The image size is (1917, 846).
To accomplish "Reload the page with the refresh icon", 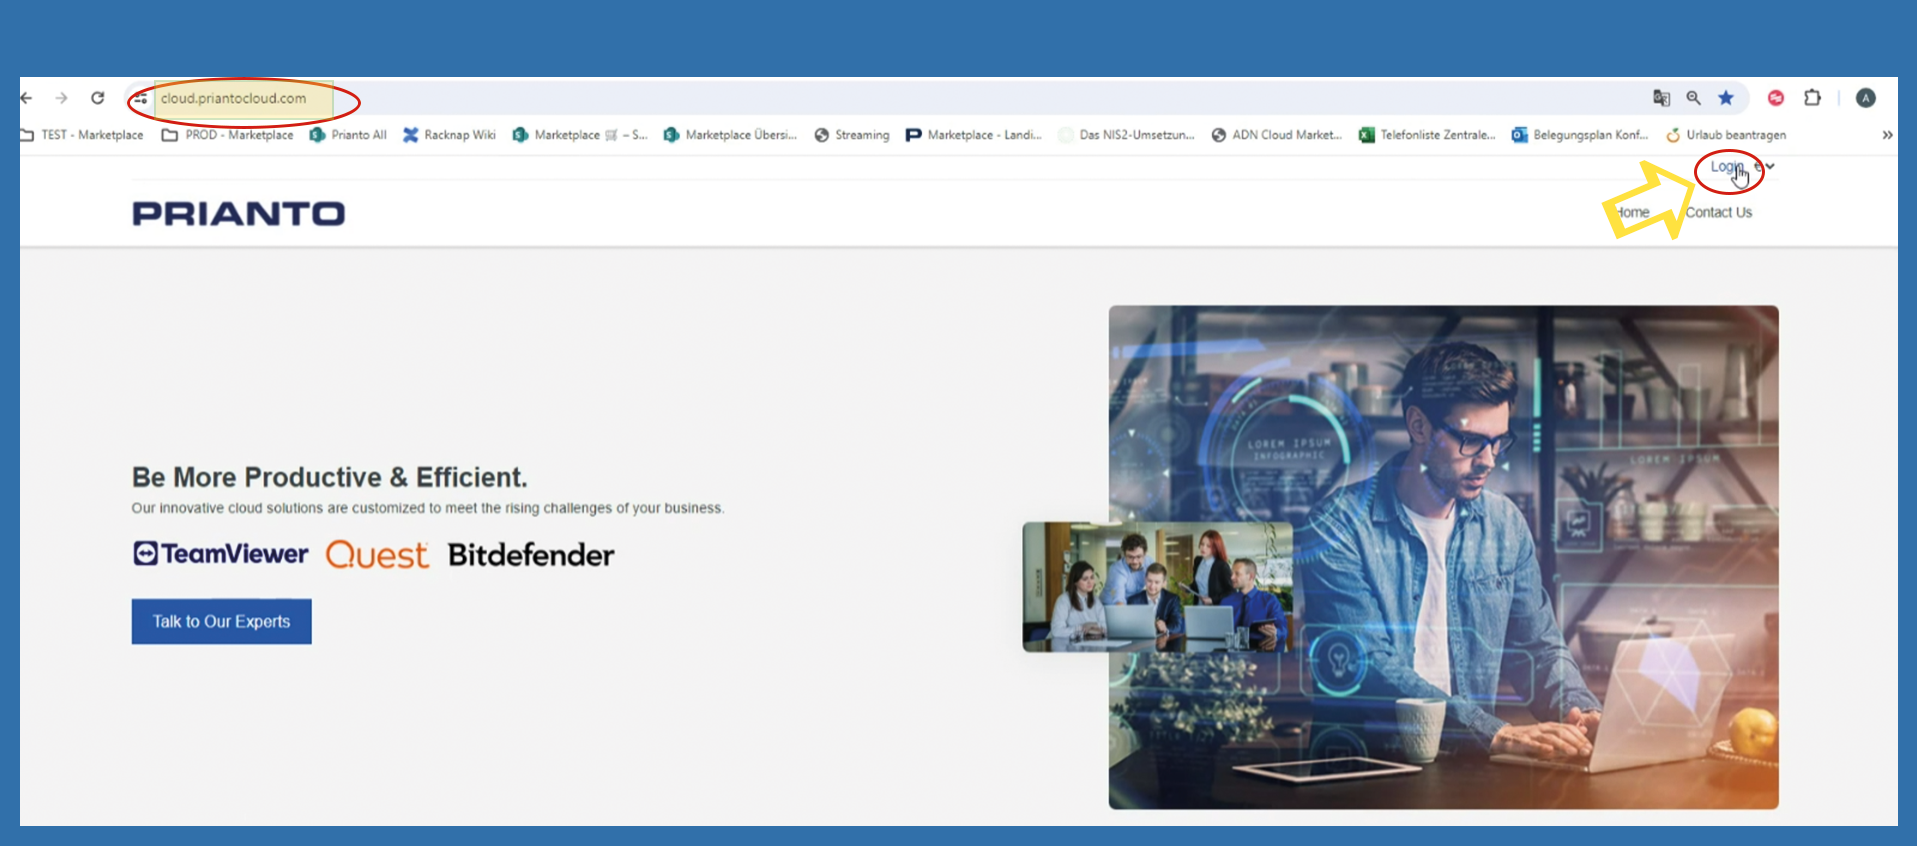I will 97,98.
